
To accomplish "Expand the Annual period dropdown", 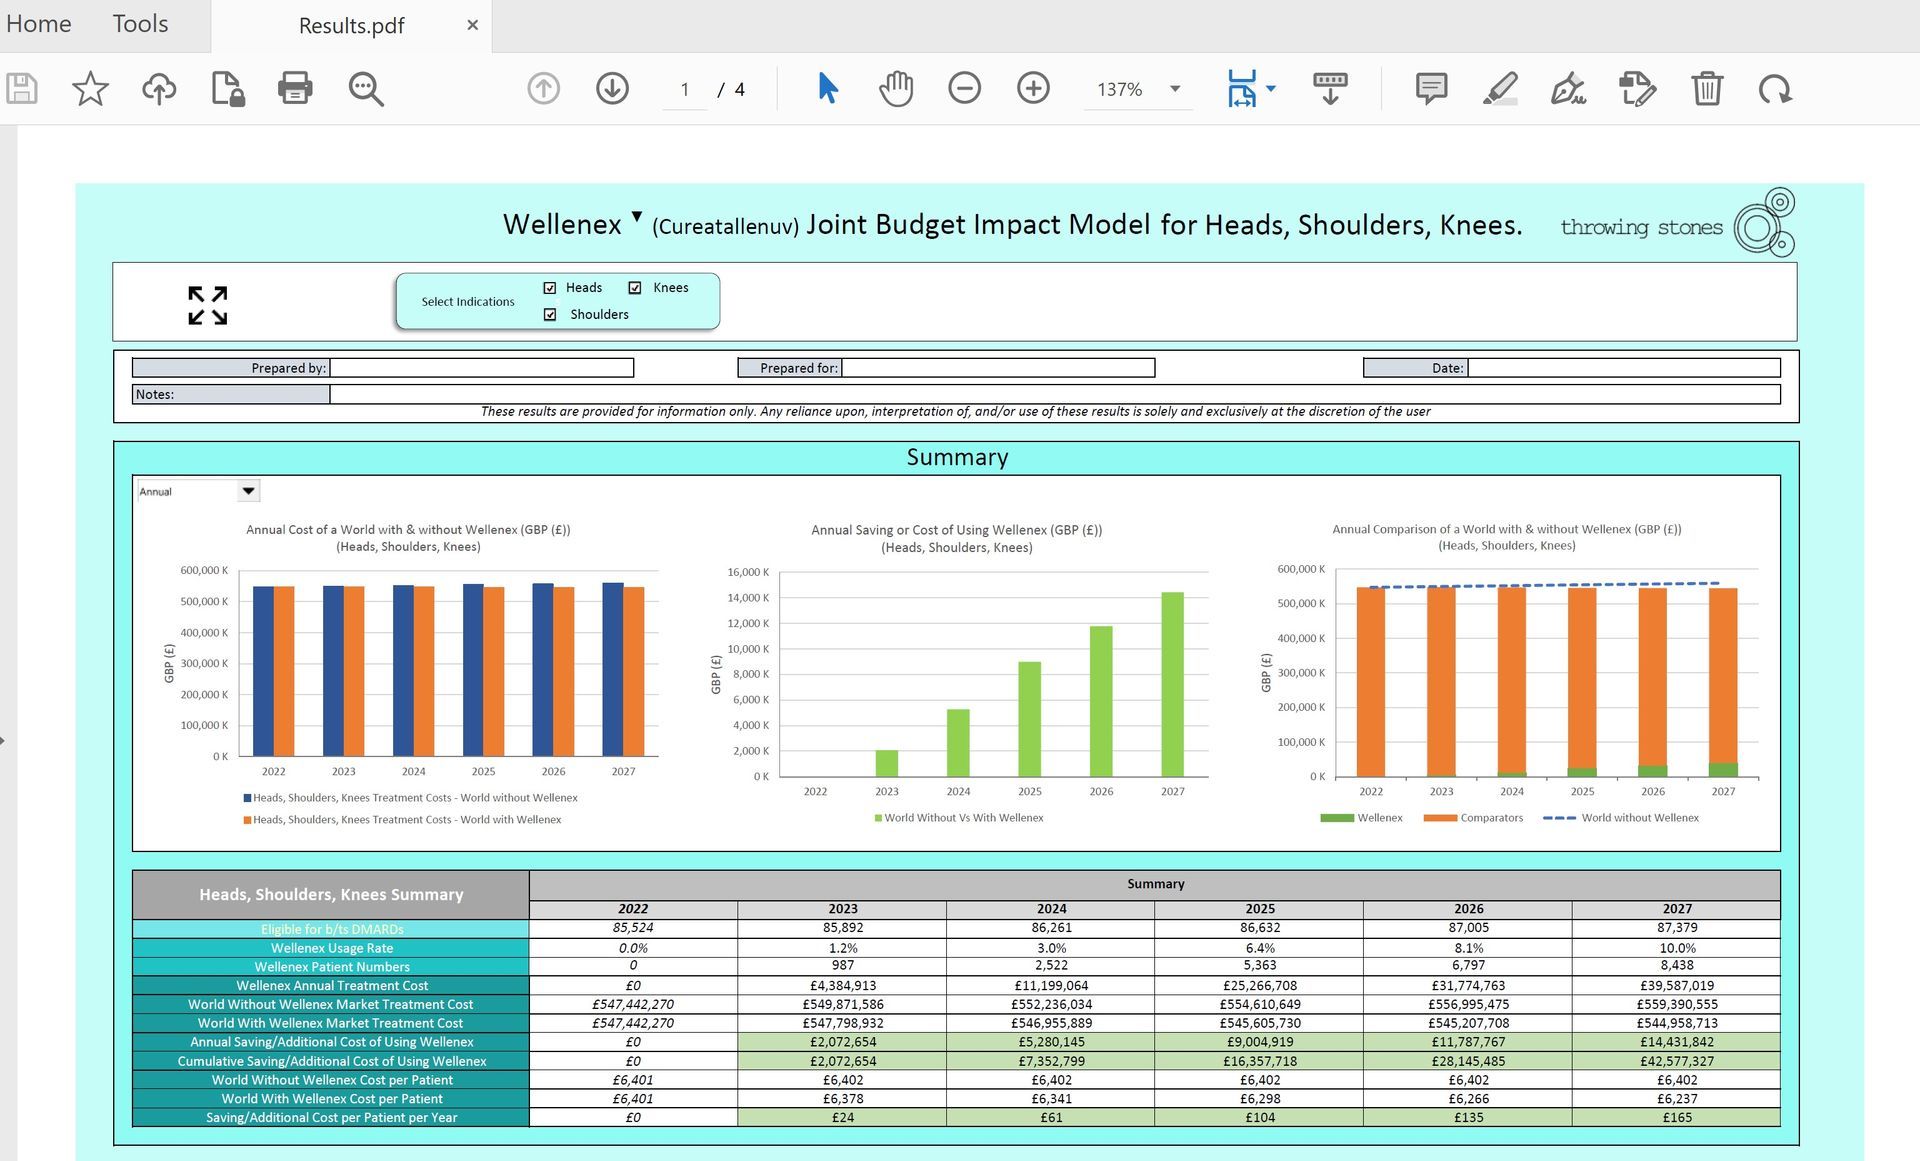I will point(248,491).
